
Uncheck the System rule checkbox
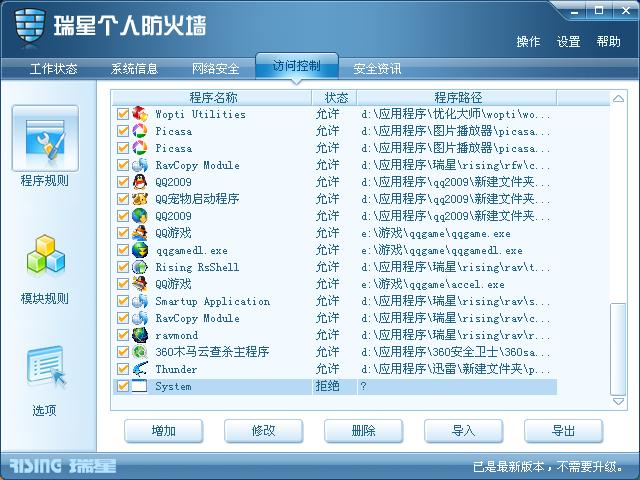pyautogui.click(x=122, y=386)
